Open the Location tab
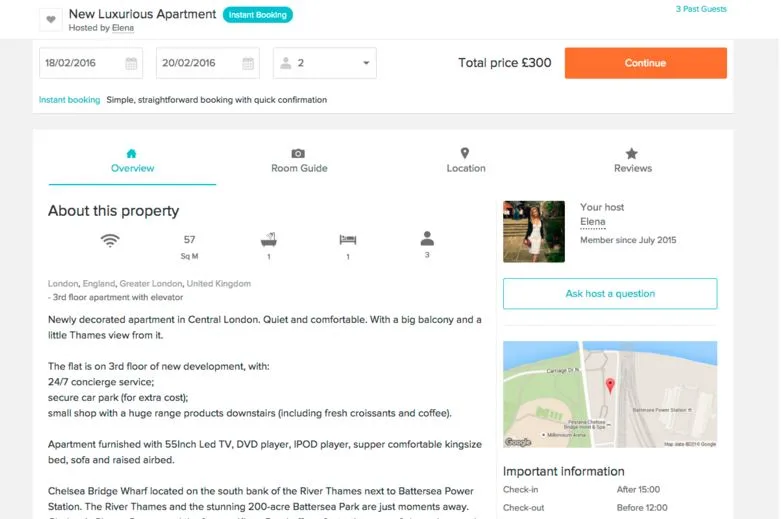This screenshot has height=519, width=781. pos(465,160)
